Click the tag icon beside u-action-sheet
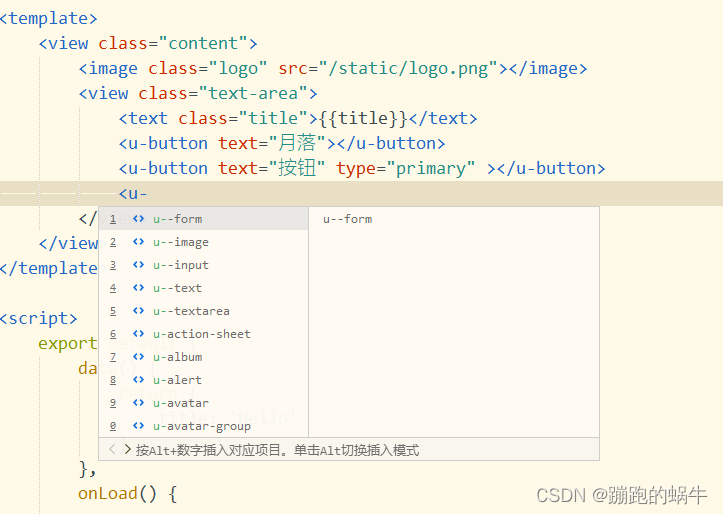The width and height of the screenshot is (723, 514). (x=138, y=334)
